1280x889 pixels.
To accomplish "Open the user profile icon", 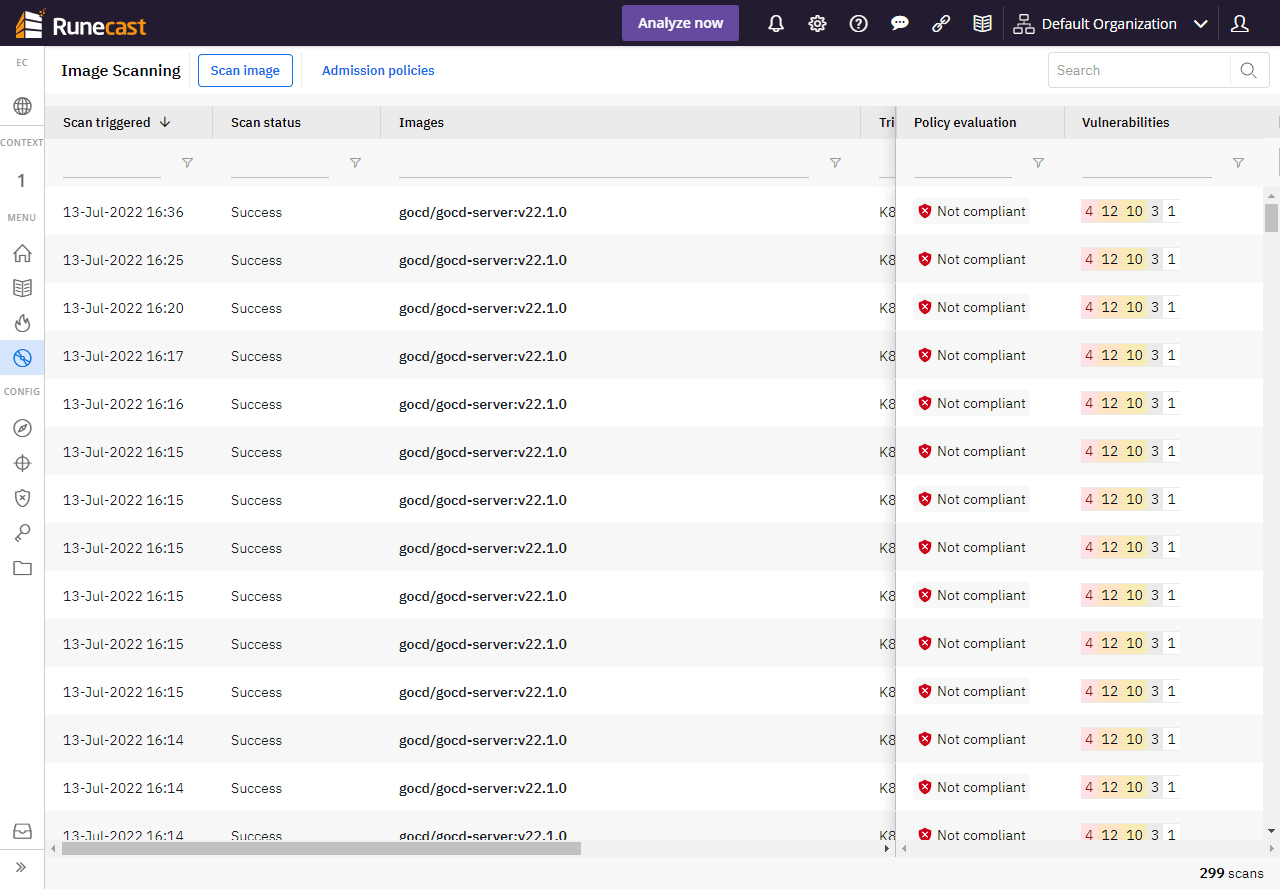I will coord(1240,24).
